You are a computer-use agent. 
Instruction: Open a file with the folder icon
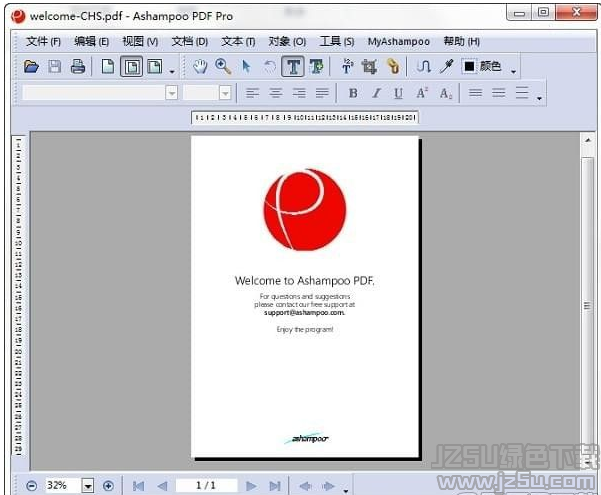coord(31,67)
